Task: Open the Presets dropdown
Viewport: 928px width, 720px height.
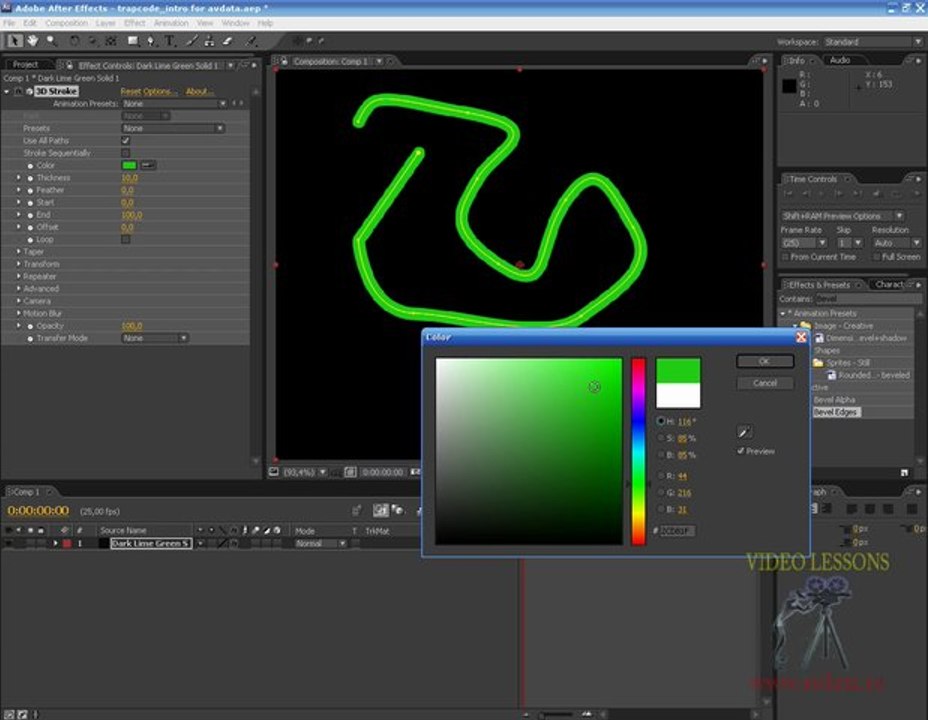Action: [x=173, y=128]
